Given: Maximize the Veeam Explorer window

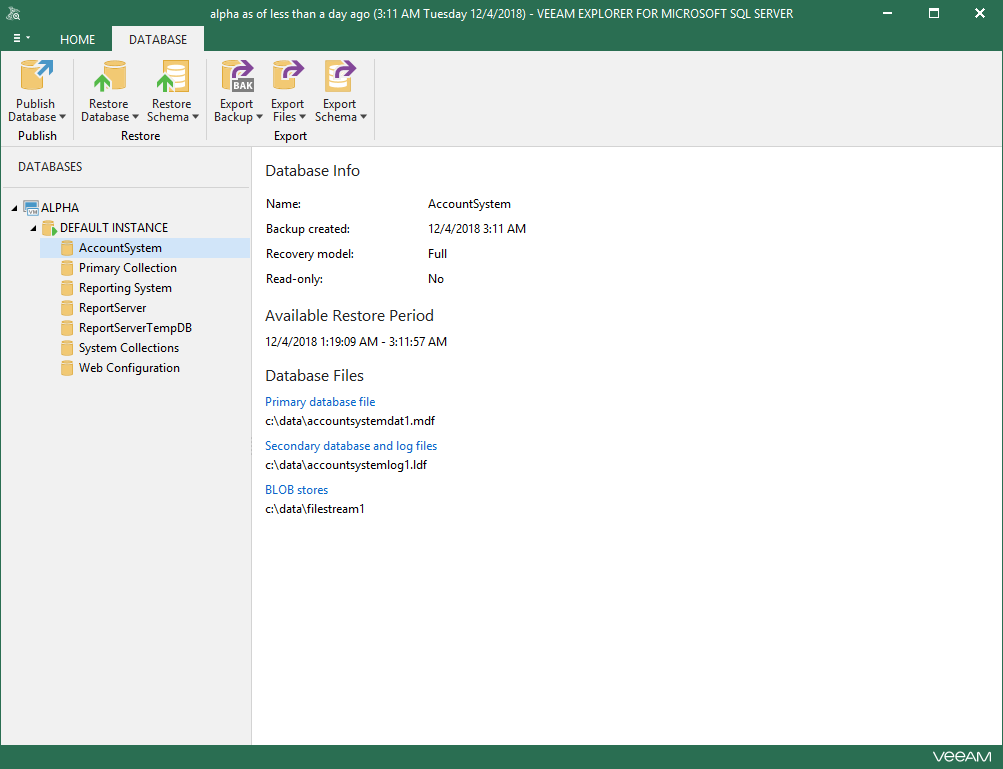Looking at the screenshot, I should 934,13.
